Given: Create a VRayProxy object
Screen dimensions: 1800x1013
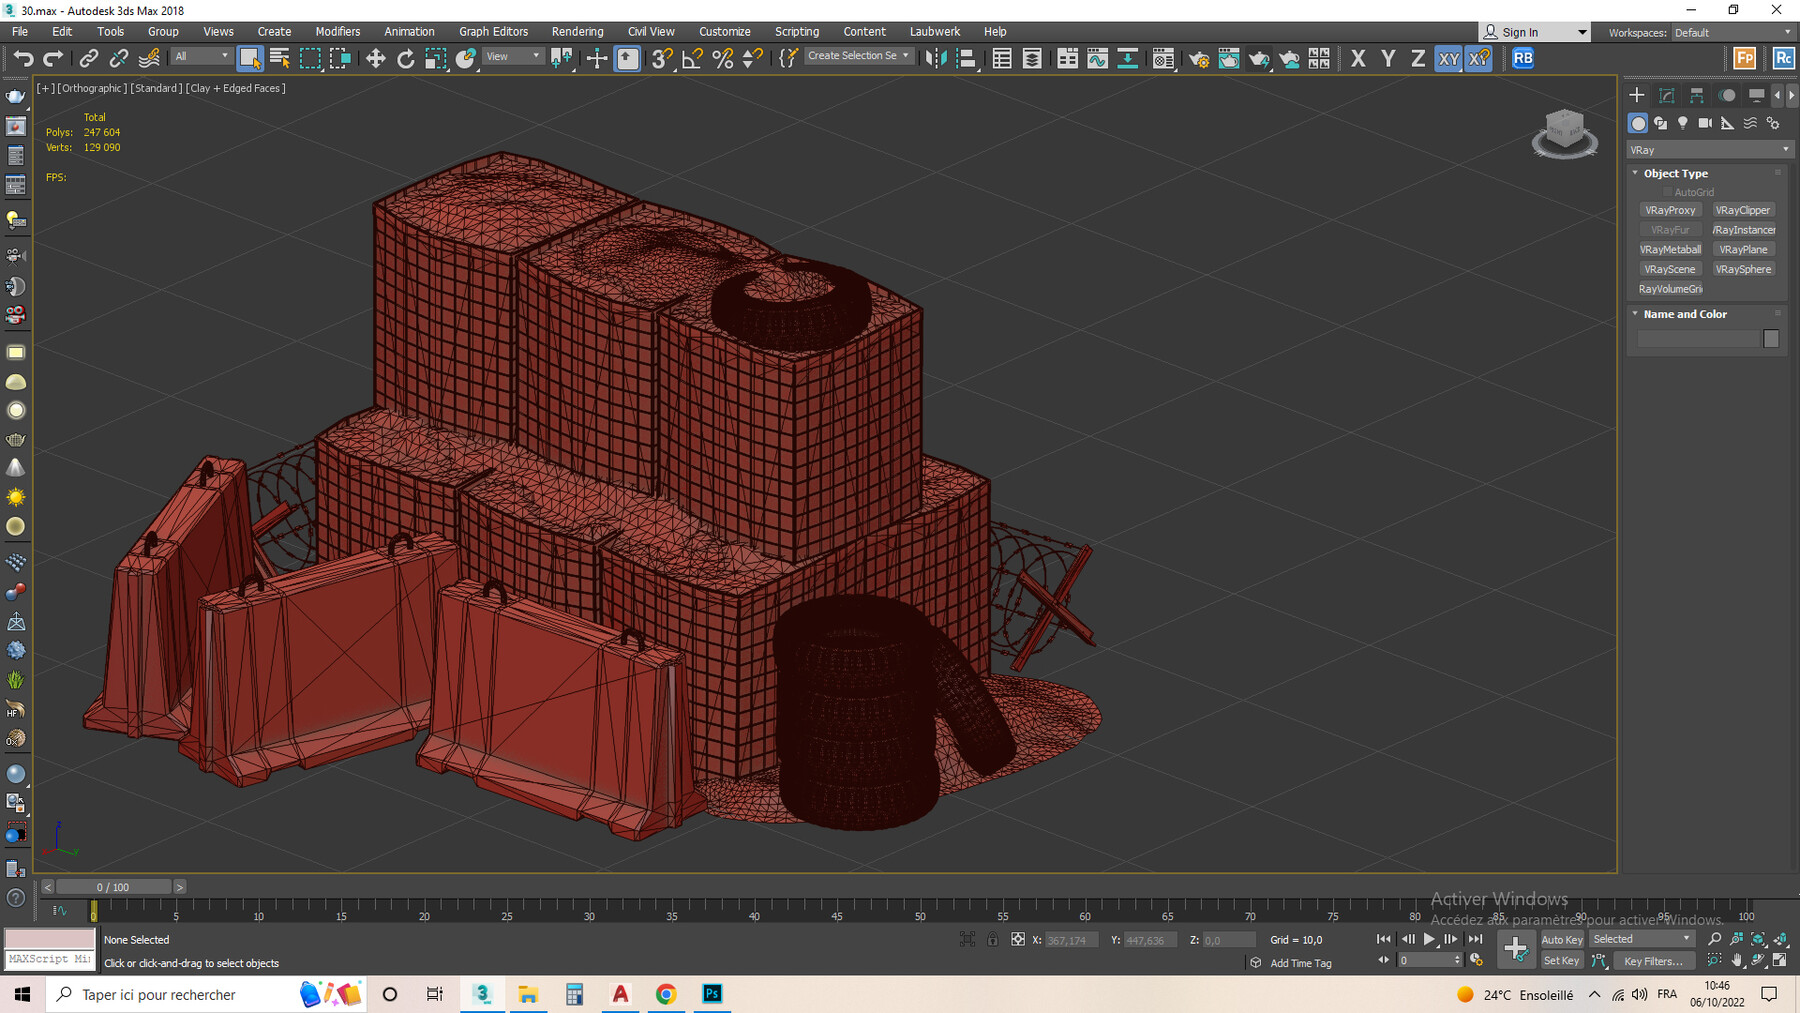Looking at the screenshot, I should coord(1670,209).
